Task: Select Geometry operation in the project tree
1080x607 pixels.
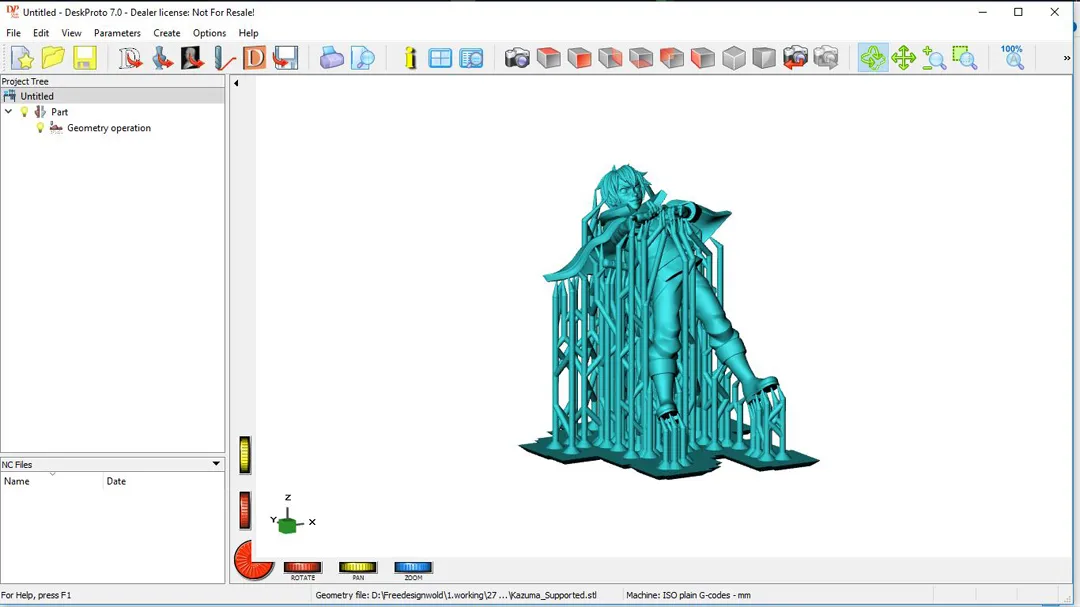Action: coord(108,128)
